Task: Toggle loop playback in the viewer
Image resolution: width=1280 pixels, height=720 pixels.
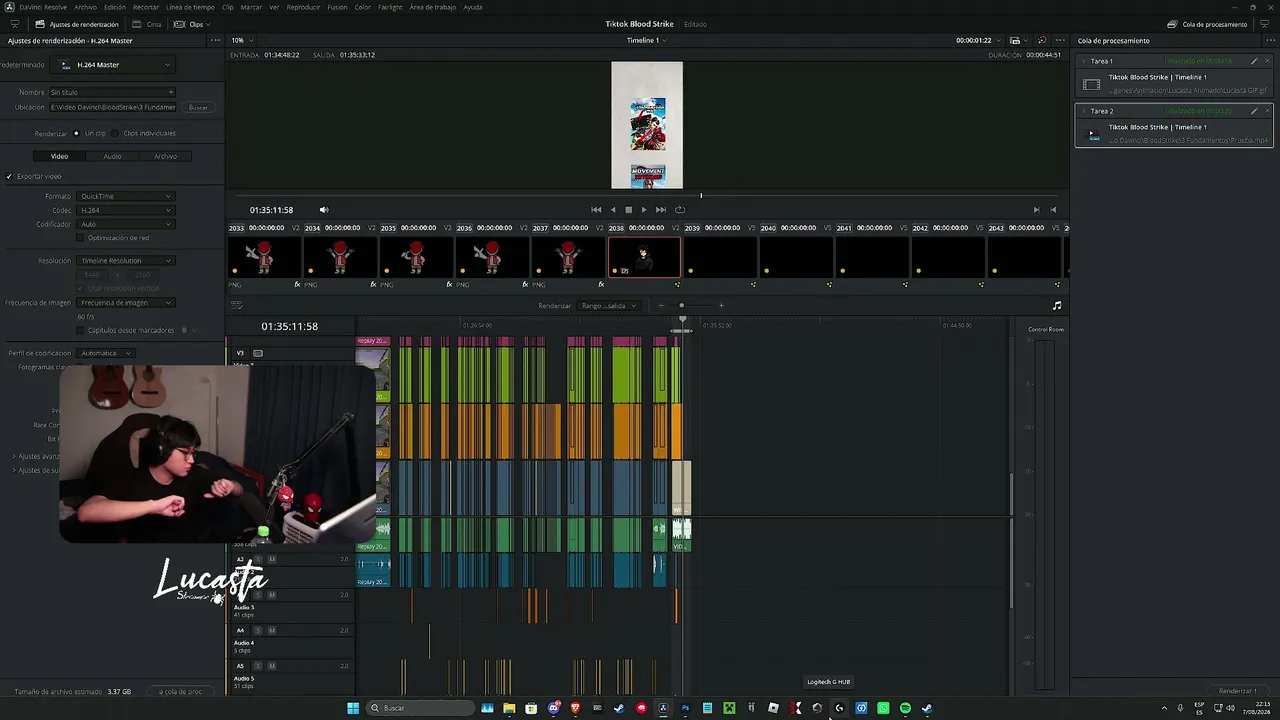Action: 680,210
